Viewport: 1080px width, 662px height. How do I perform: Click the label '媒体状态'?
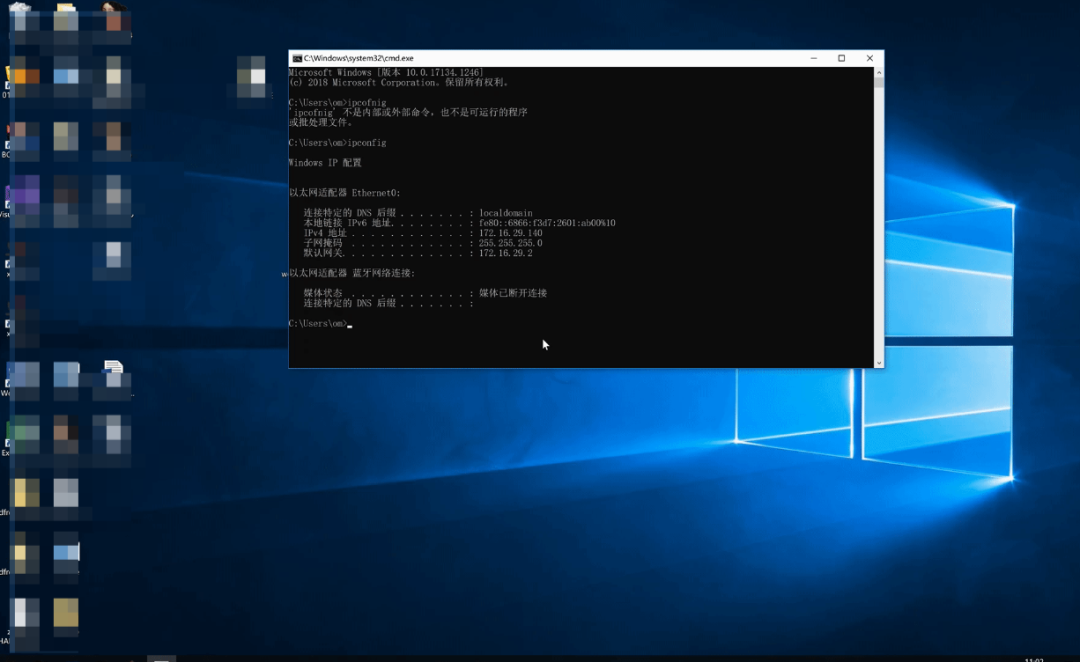(322, 293)
